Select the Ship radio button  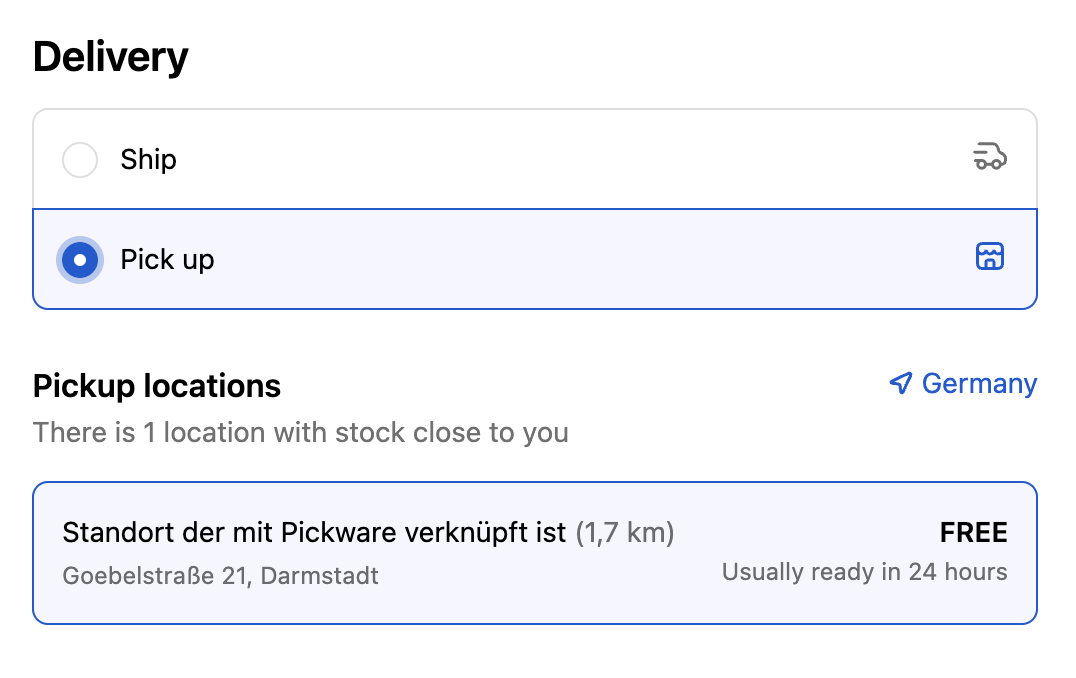pos(80,160)
